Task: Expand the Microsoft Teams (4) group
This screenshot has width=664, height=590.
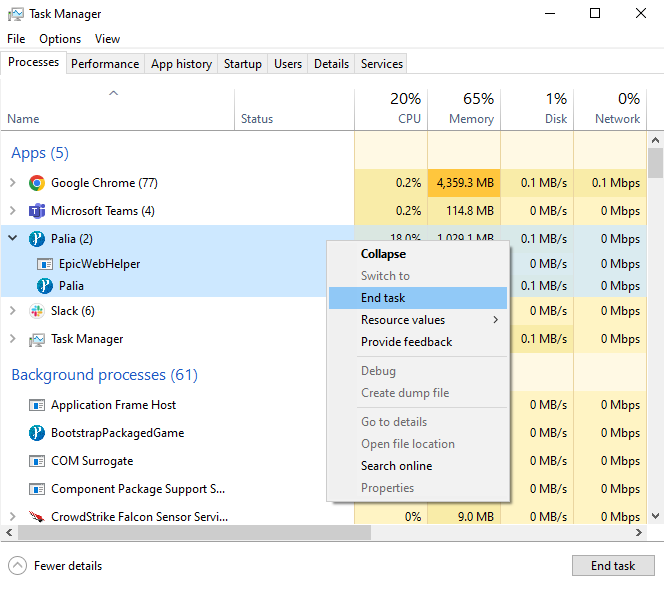Action: [13, 211]
